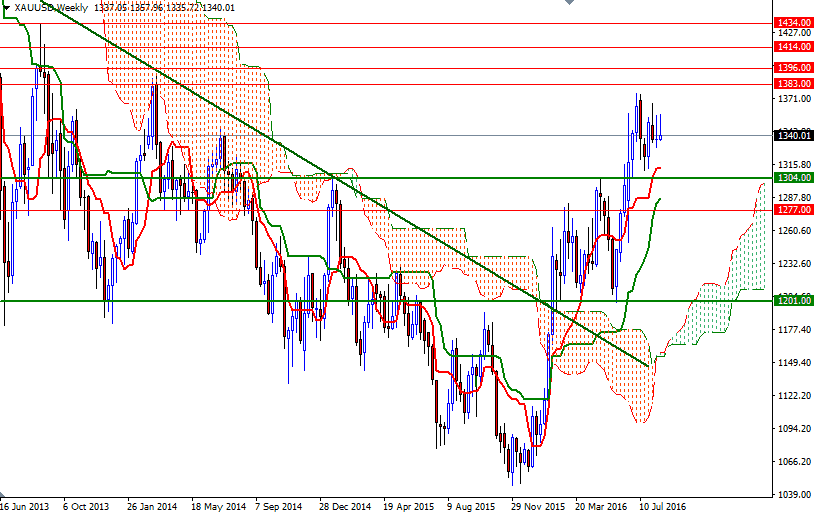Click the 20 Mar 2016 date label

601,506
